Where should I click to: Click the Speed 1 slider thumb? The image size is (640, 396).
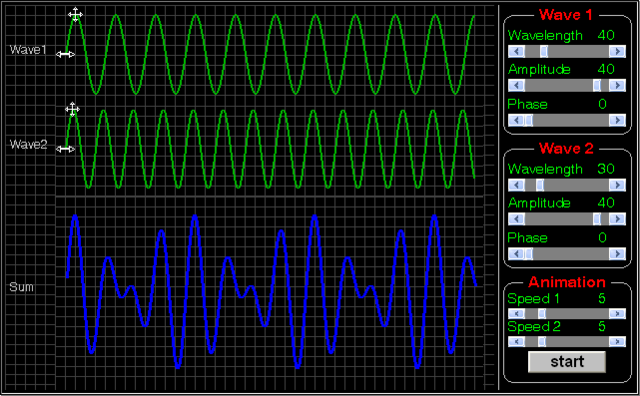pyautogui.click(x=542, y=314)
